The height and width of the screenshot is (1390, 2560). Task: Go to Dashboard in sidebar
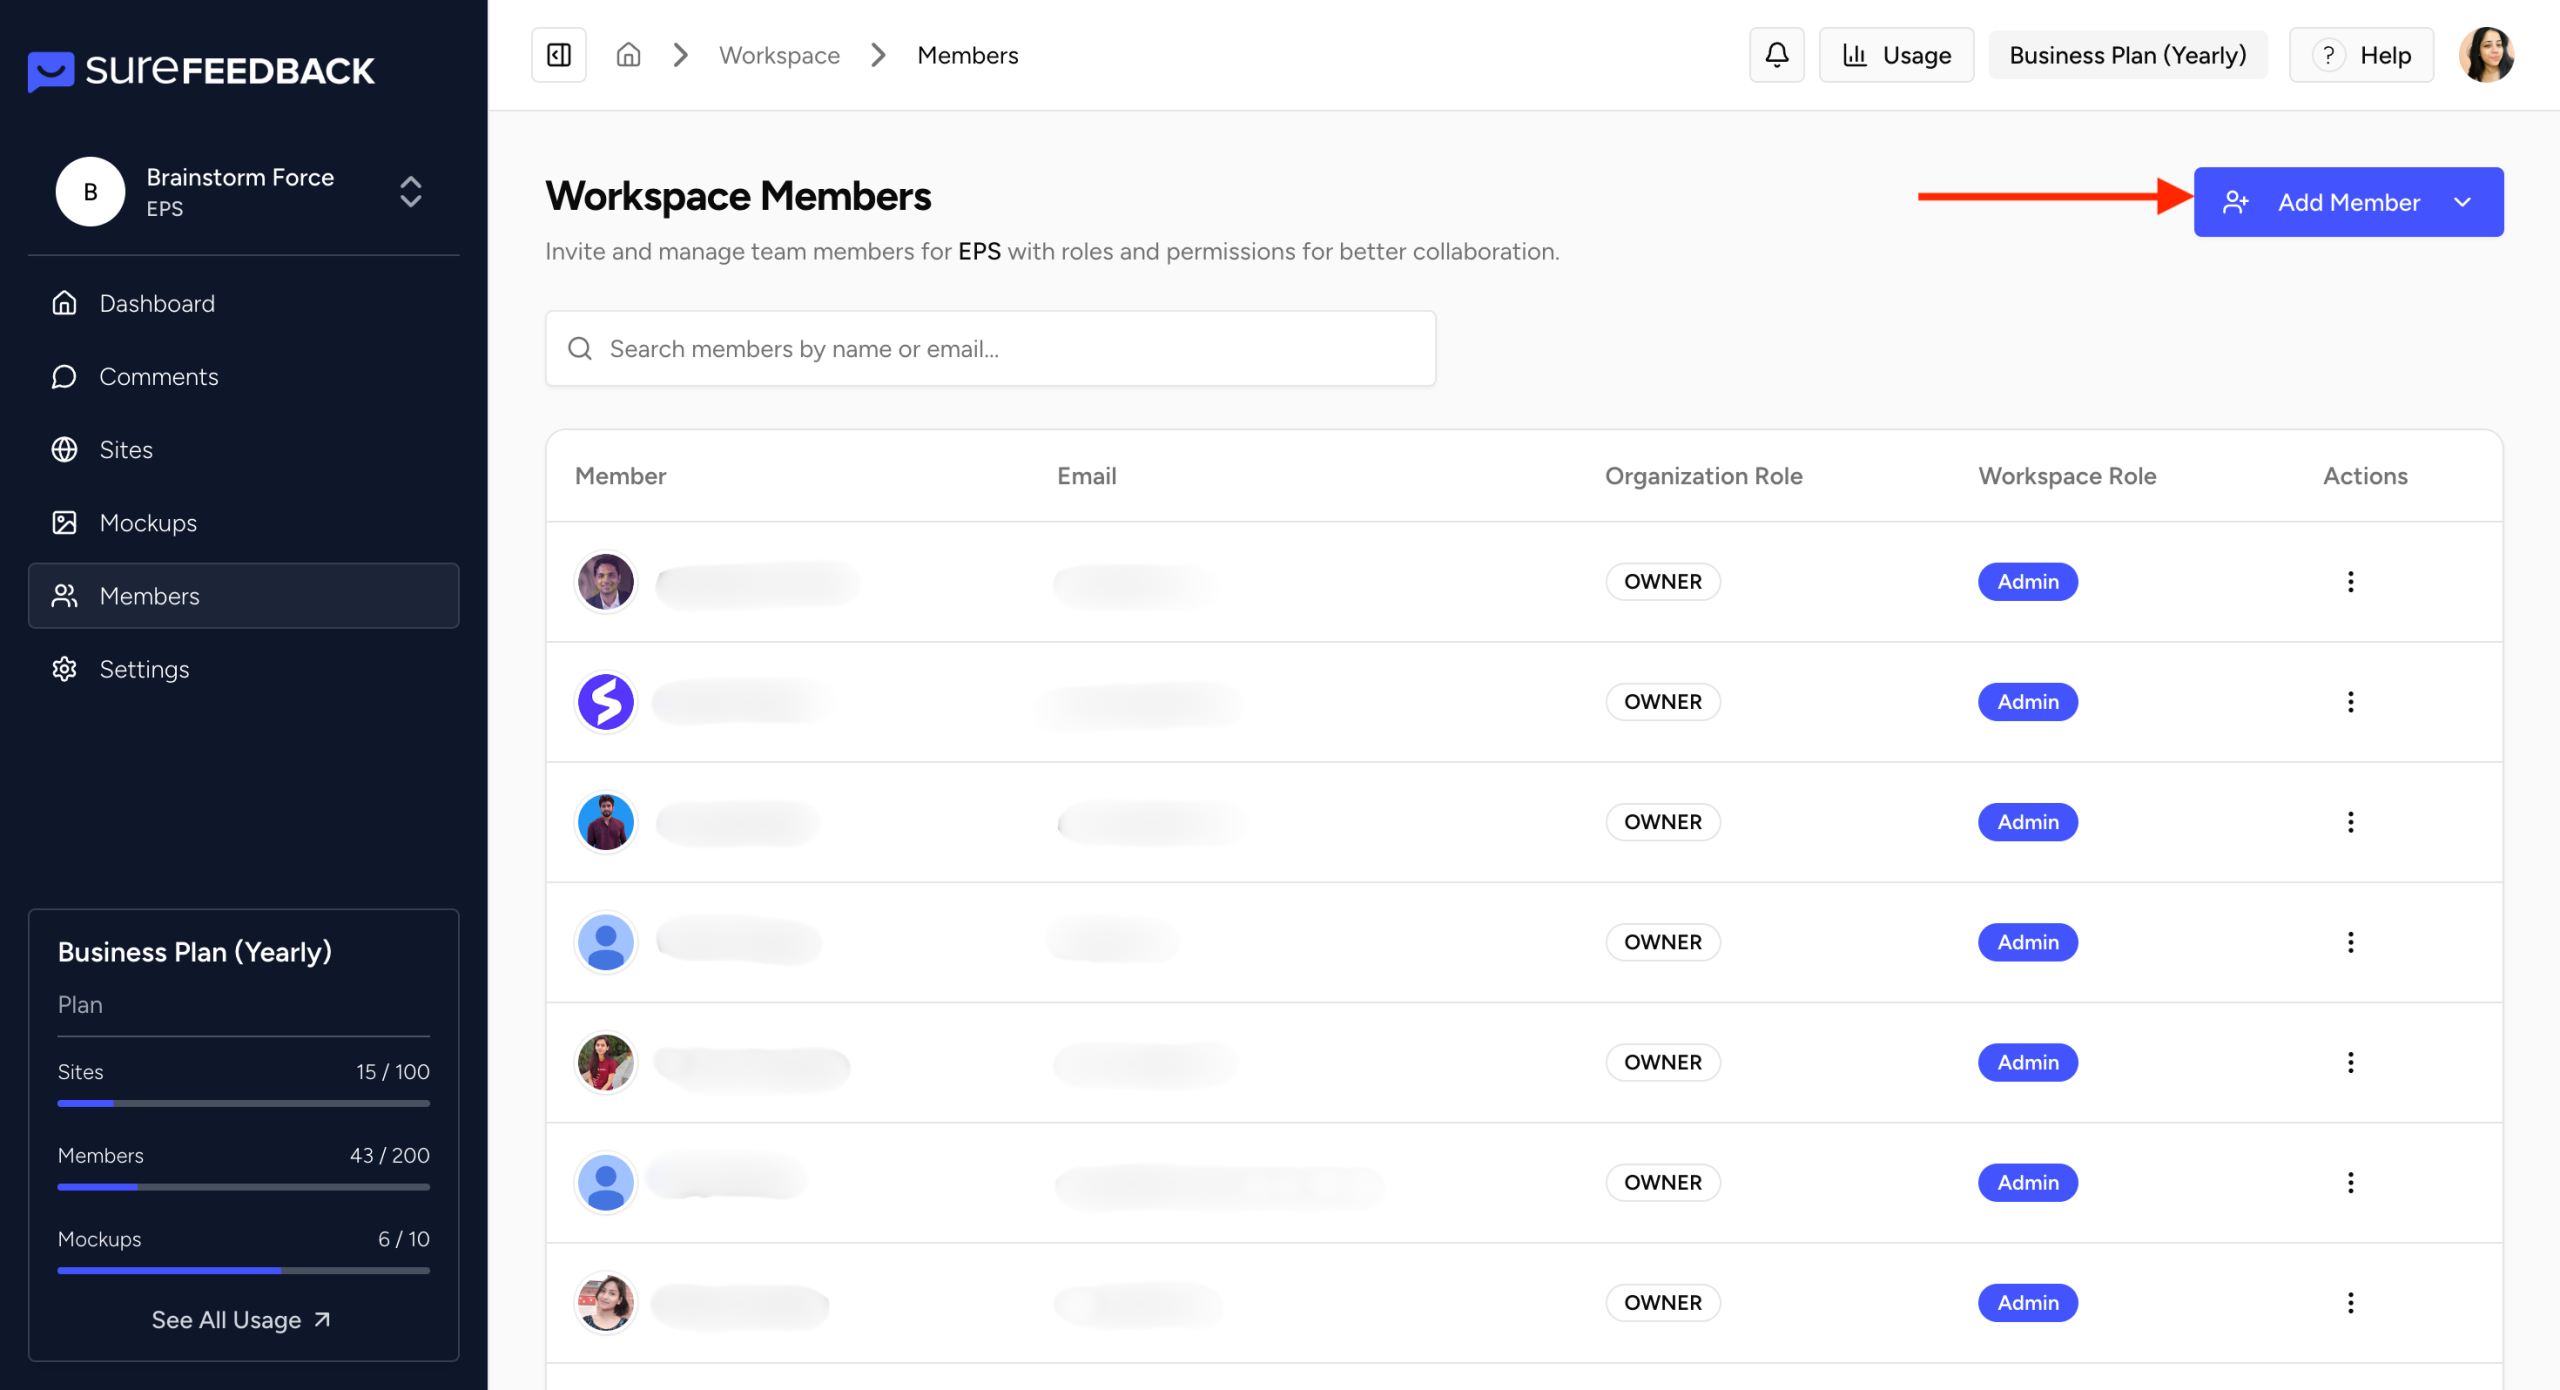tap(157, 303)
